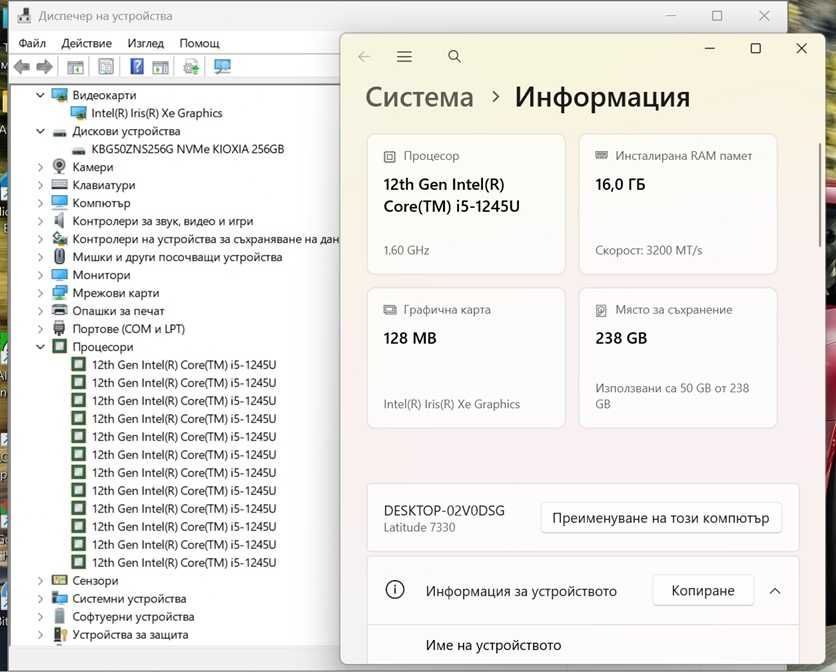This screenshot has width=836, height=672.
Task: Open the Изглед menu
Action: (x=146, y=43)
